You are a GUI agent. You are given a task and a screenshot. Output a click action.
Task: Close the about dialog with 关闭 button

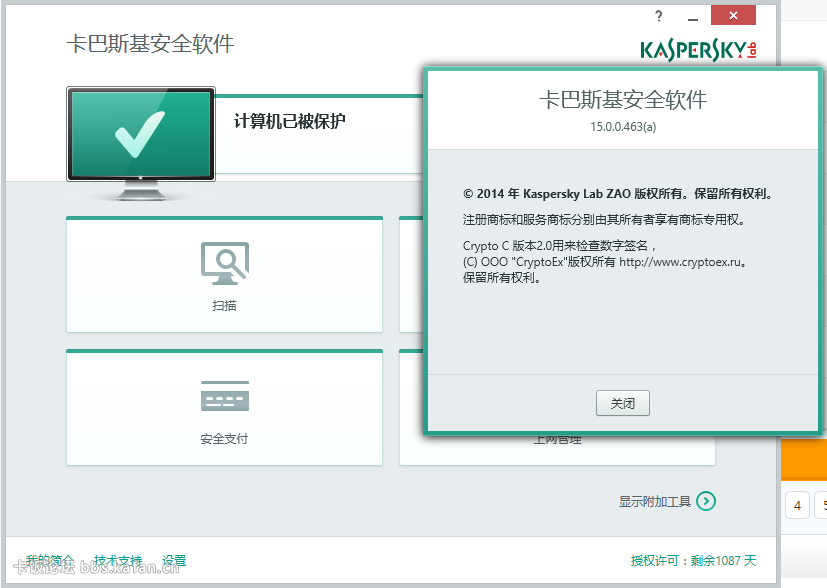click(623, 403)
